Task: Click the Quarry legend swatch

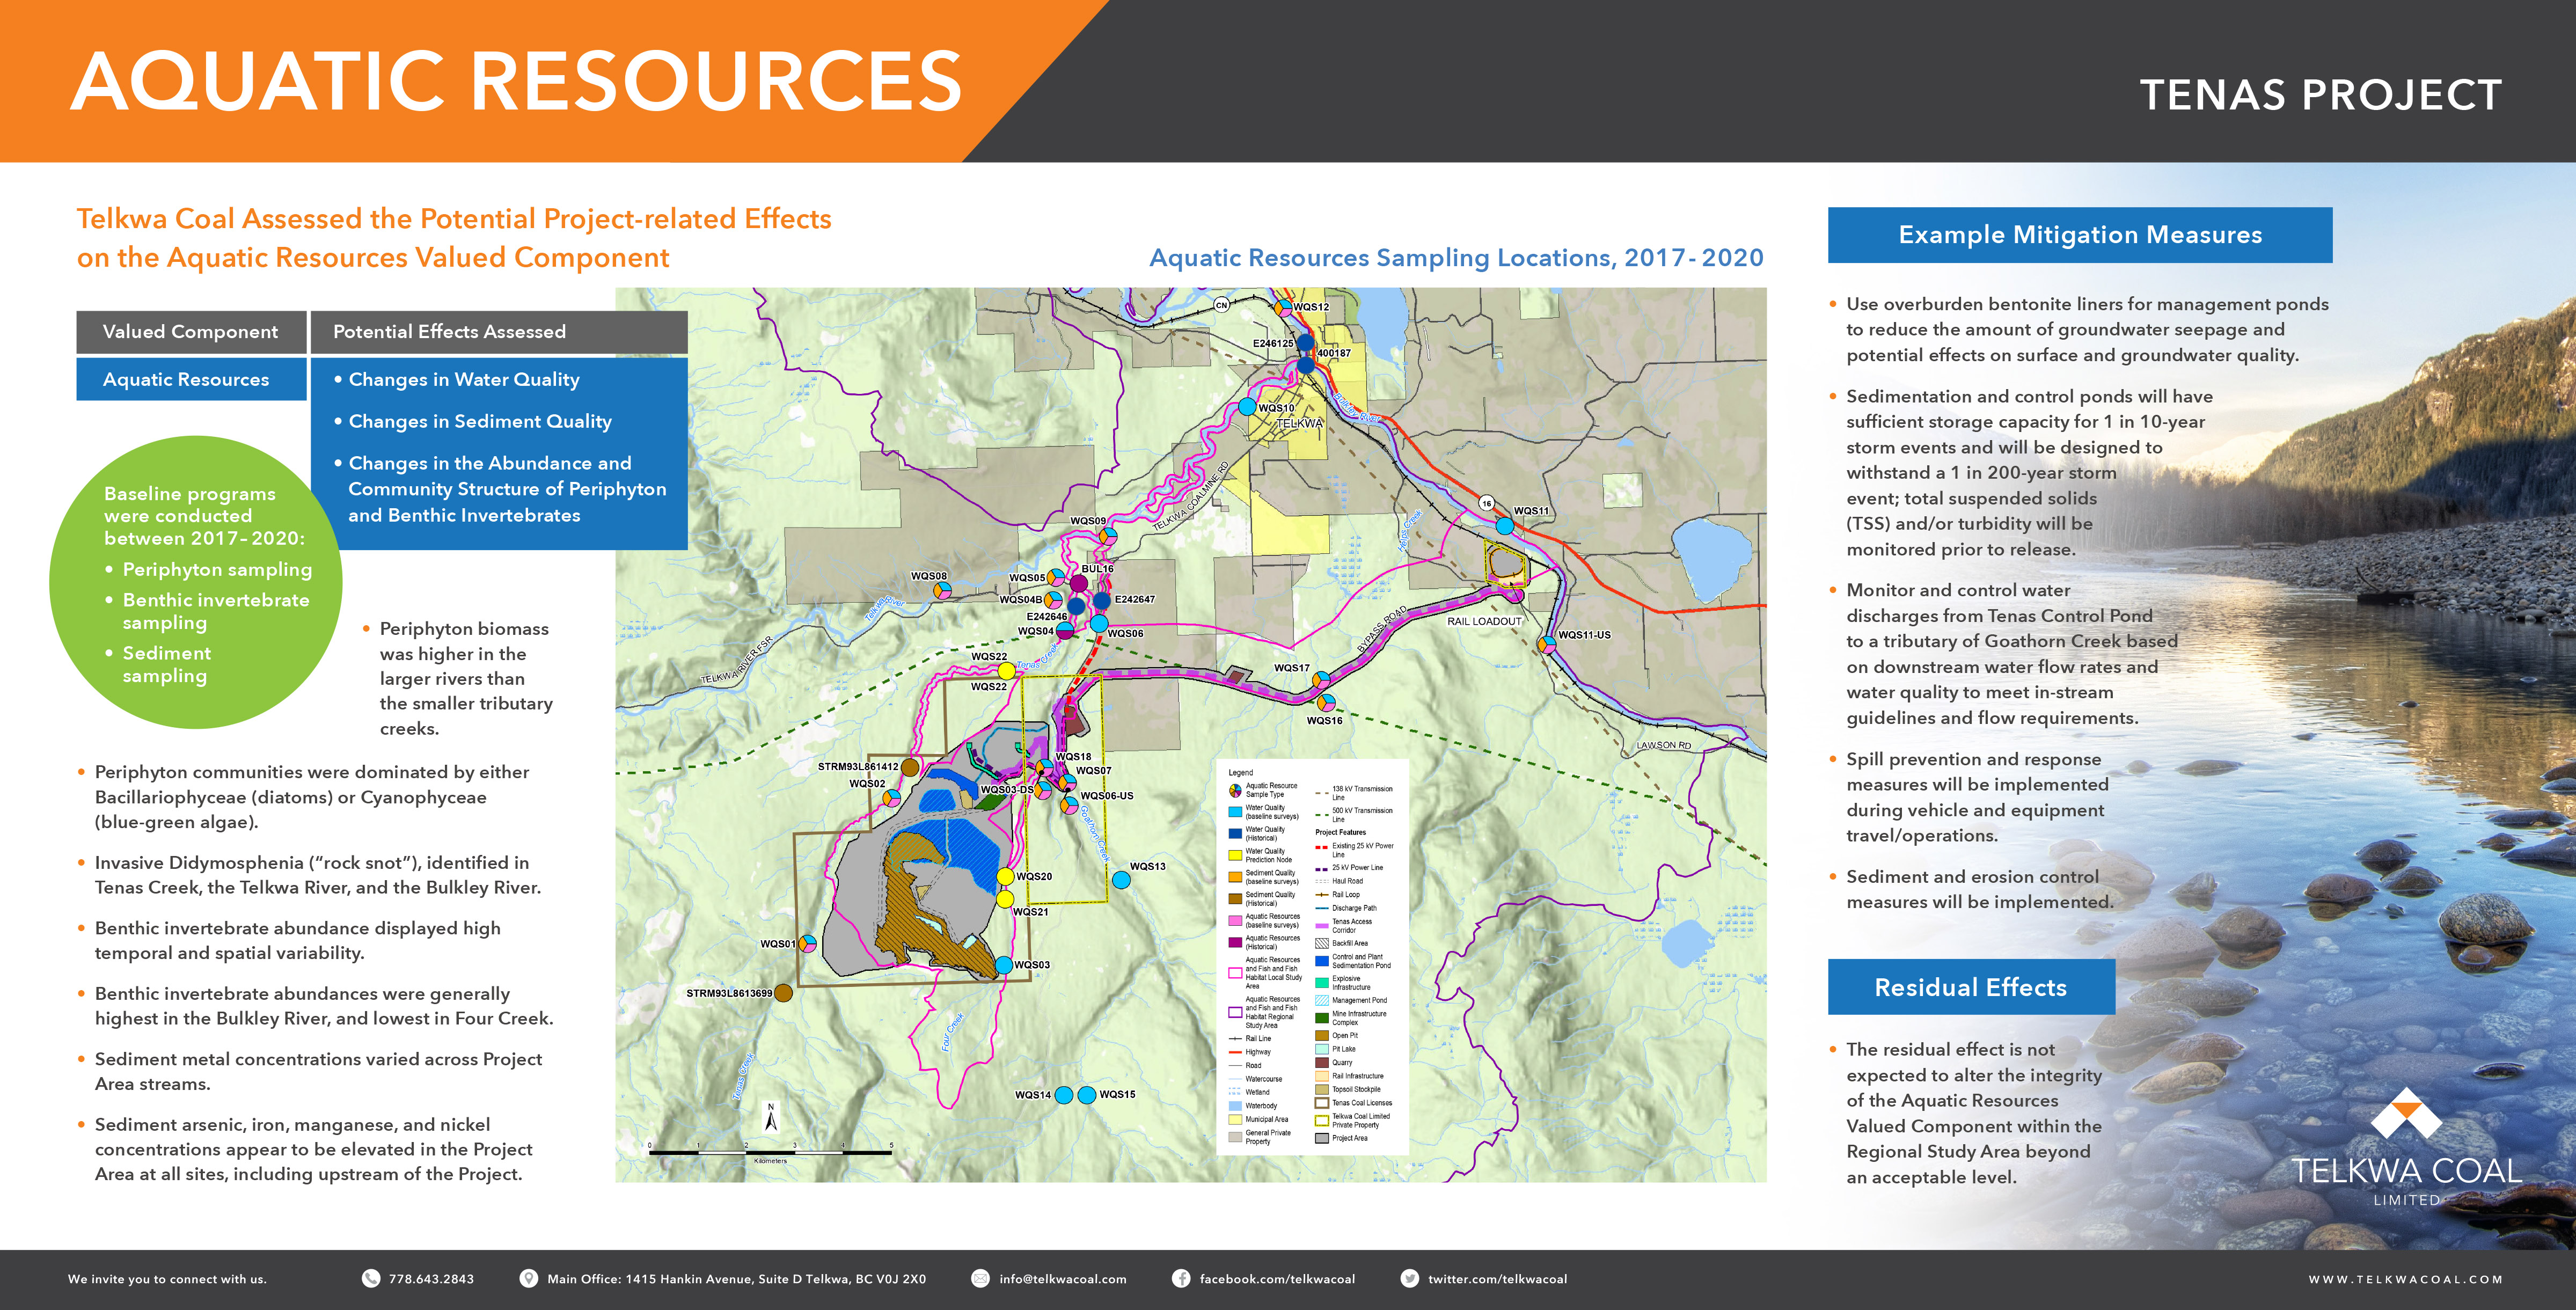Action: point(1321,1063)
